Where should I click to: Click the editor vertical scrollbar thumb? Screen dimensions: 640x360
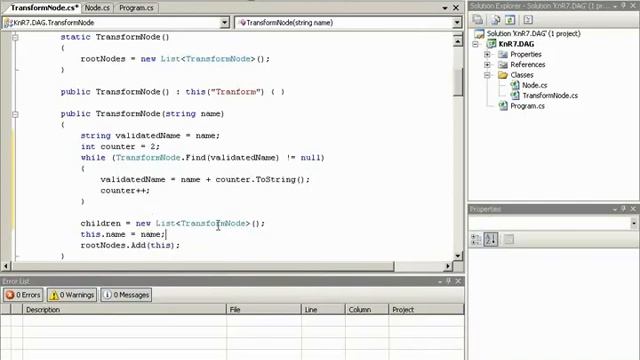click(x=458, y=82)
